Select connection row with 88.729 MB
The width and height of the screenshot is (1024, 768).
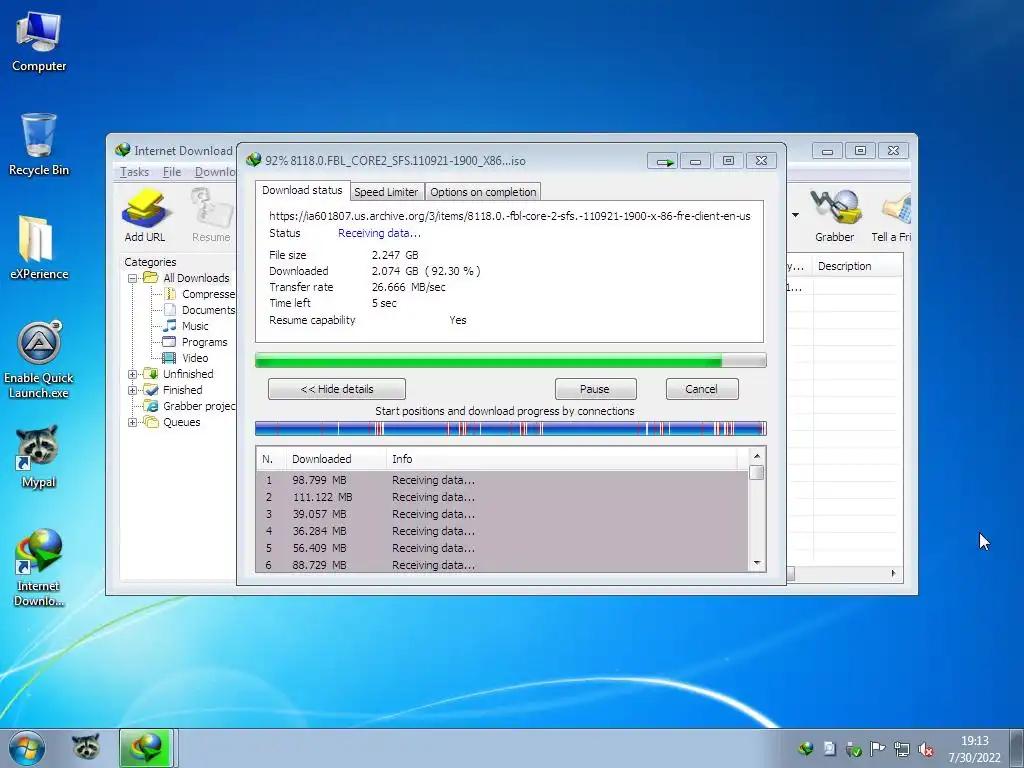[502, 565]
